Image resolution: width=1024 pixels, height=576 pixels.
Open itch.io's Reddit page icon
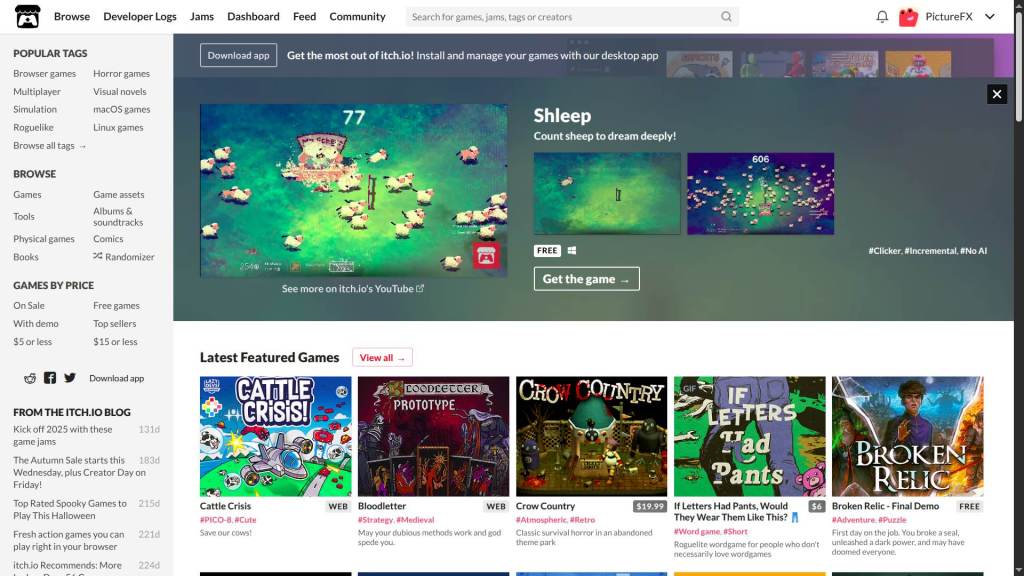30,378
